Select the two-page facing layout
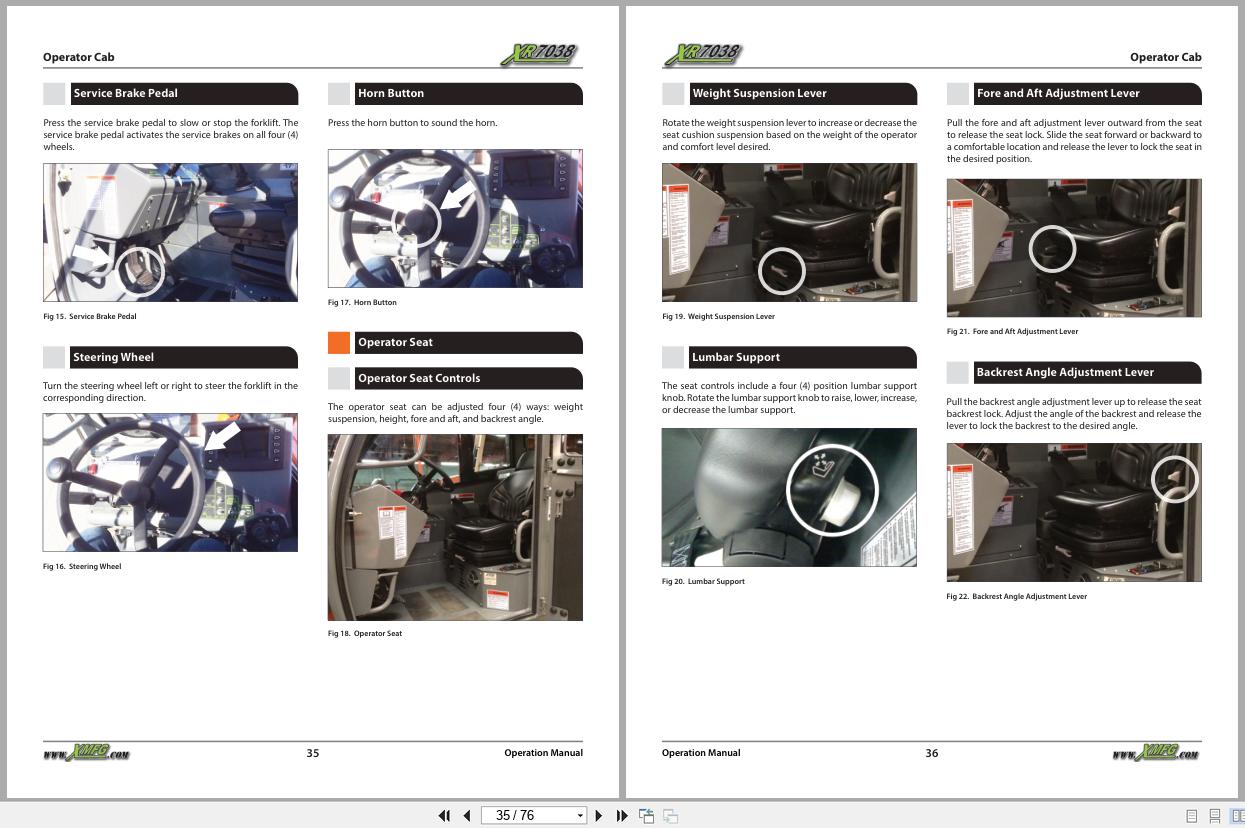Viewport: 1245px width, 828px height. click(x=1237, y=816)
